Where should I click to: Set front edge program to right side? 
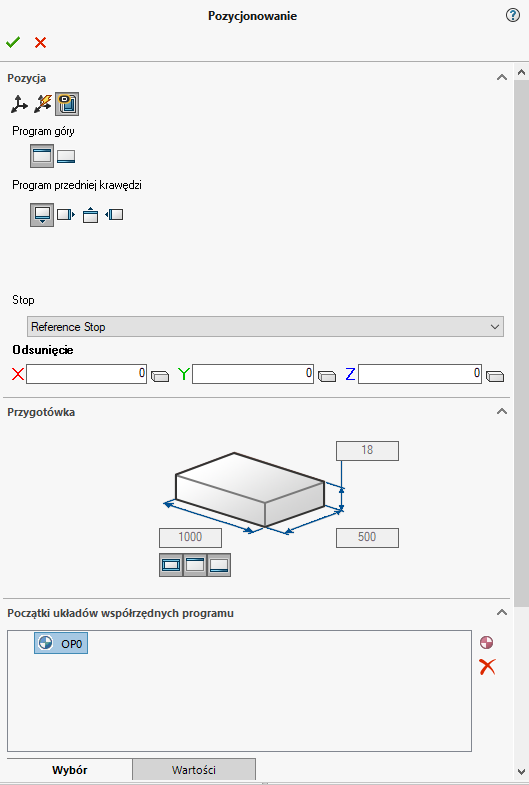(x=66, y=215)
